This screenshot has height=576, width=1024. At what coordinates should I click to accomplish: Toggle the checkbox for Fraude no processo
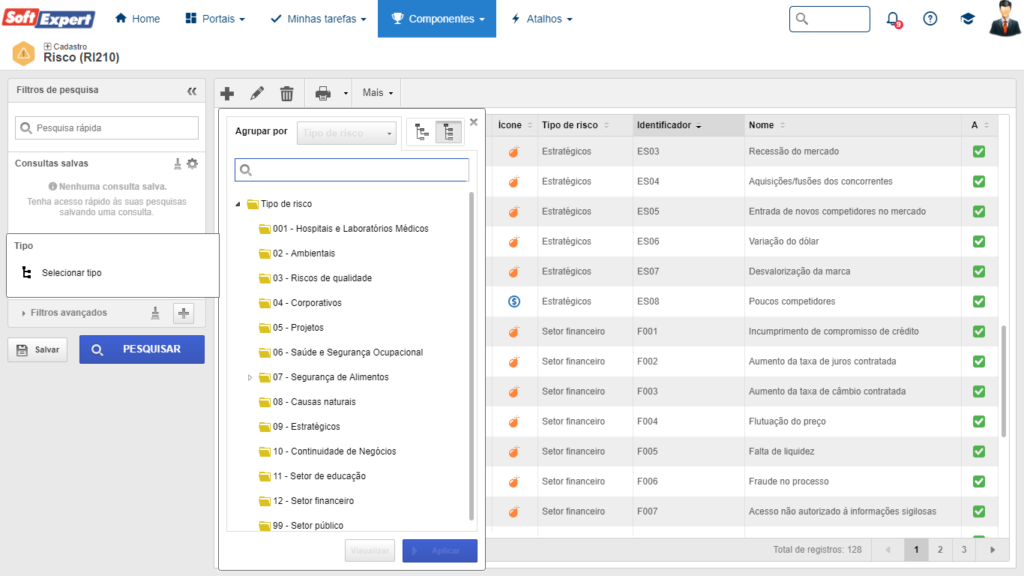click(979, 481)
